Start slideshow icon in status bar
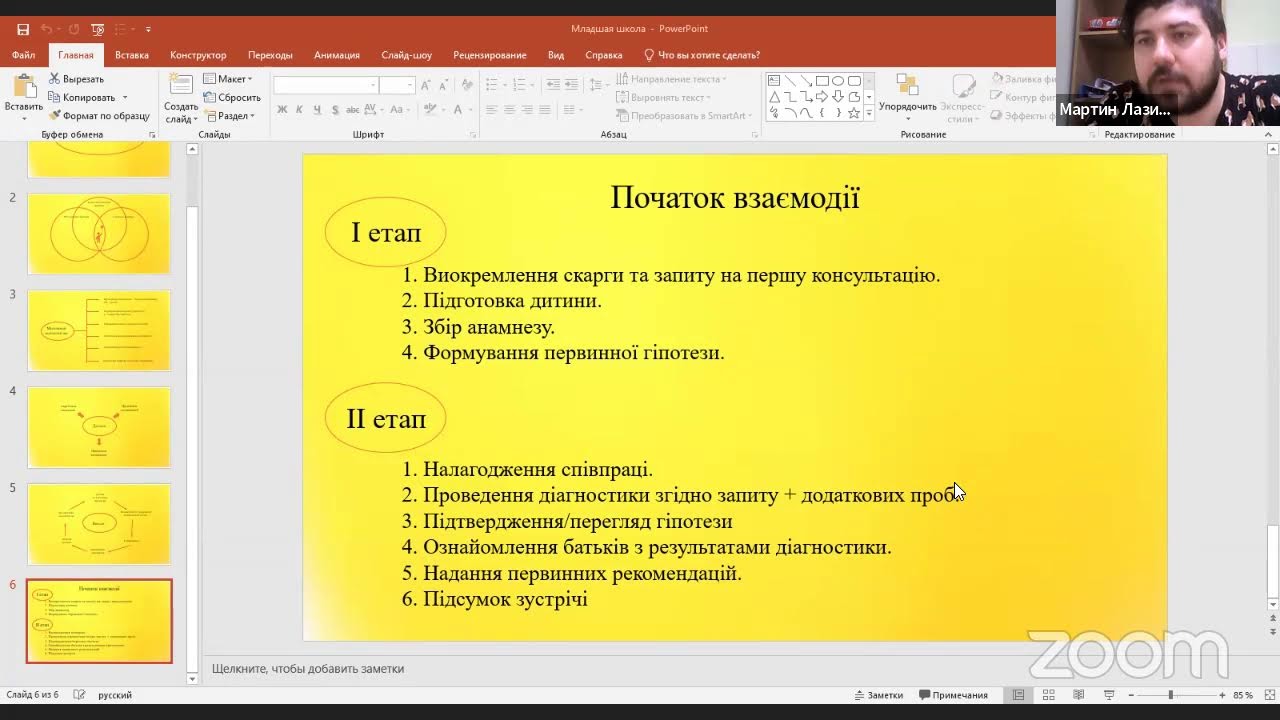The height and width of the screenshot is (720, 1280). pos(1109,695)
